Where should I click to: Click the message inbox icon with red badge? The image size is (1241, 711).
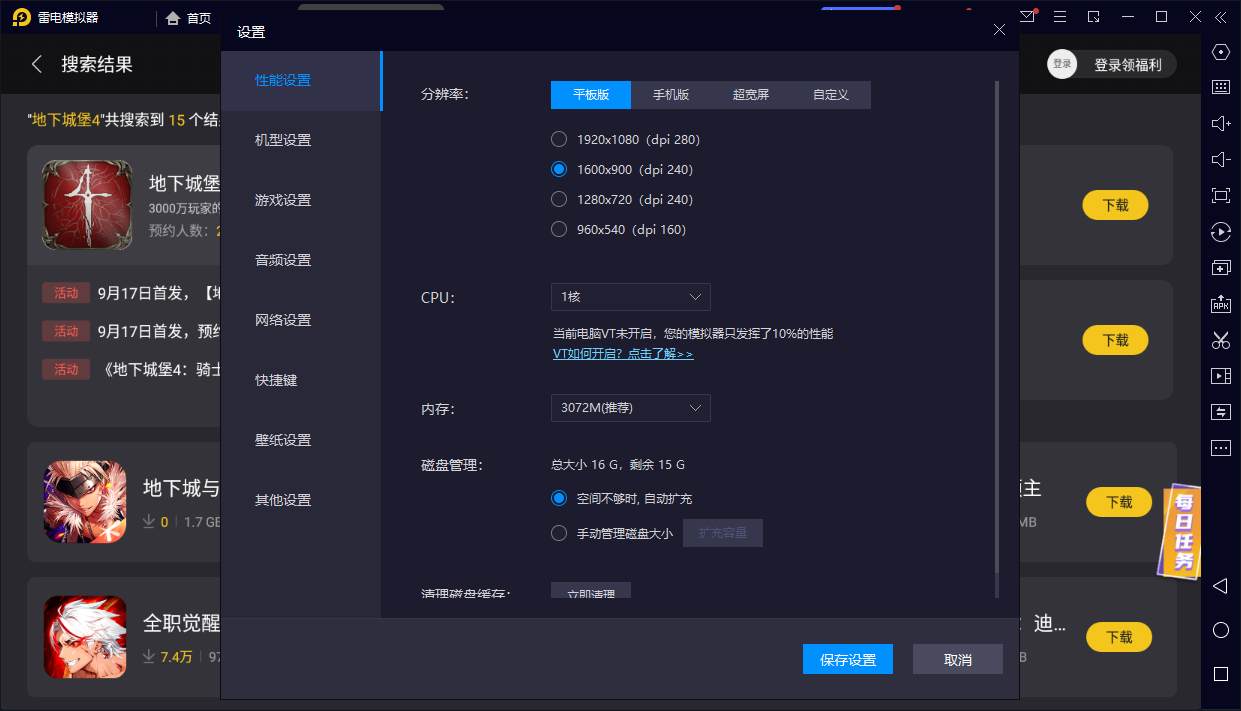[1027, 16]
